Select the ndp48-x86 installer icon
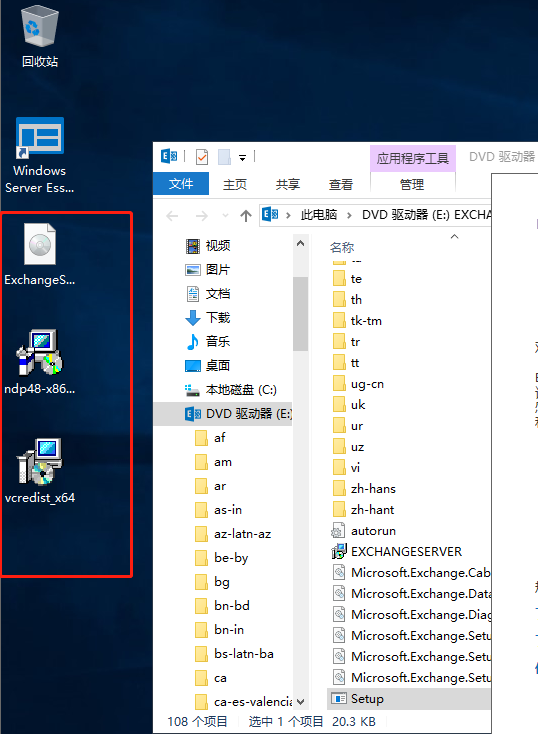 [40, 362]
